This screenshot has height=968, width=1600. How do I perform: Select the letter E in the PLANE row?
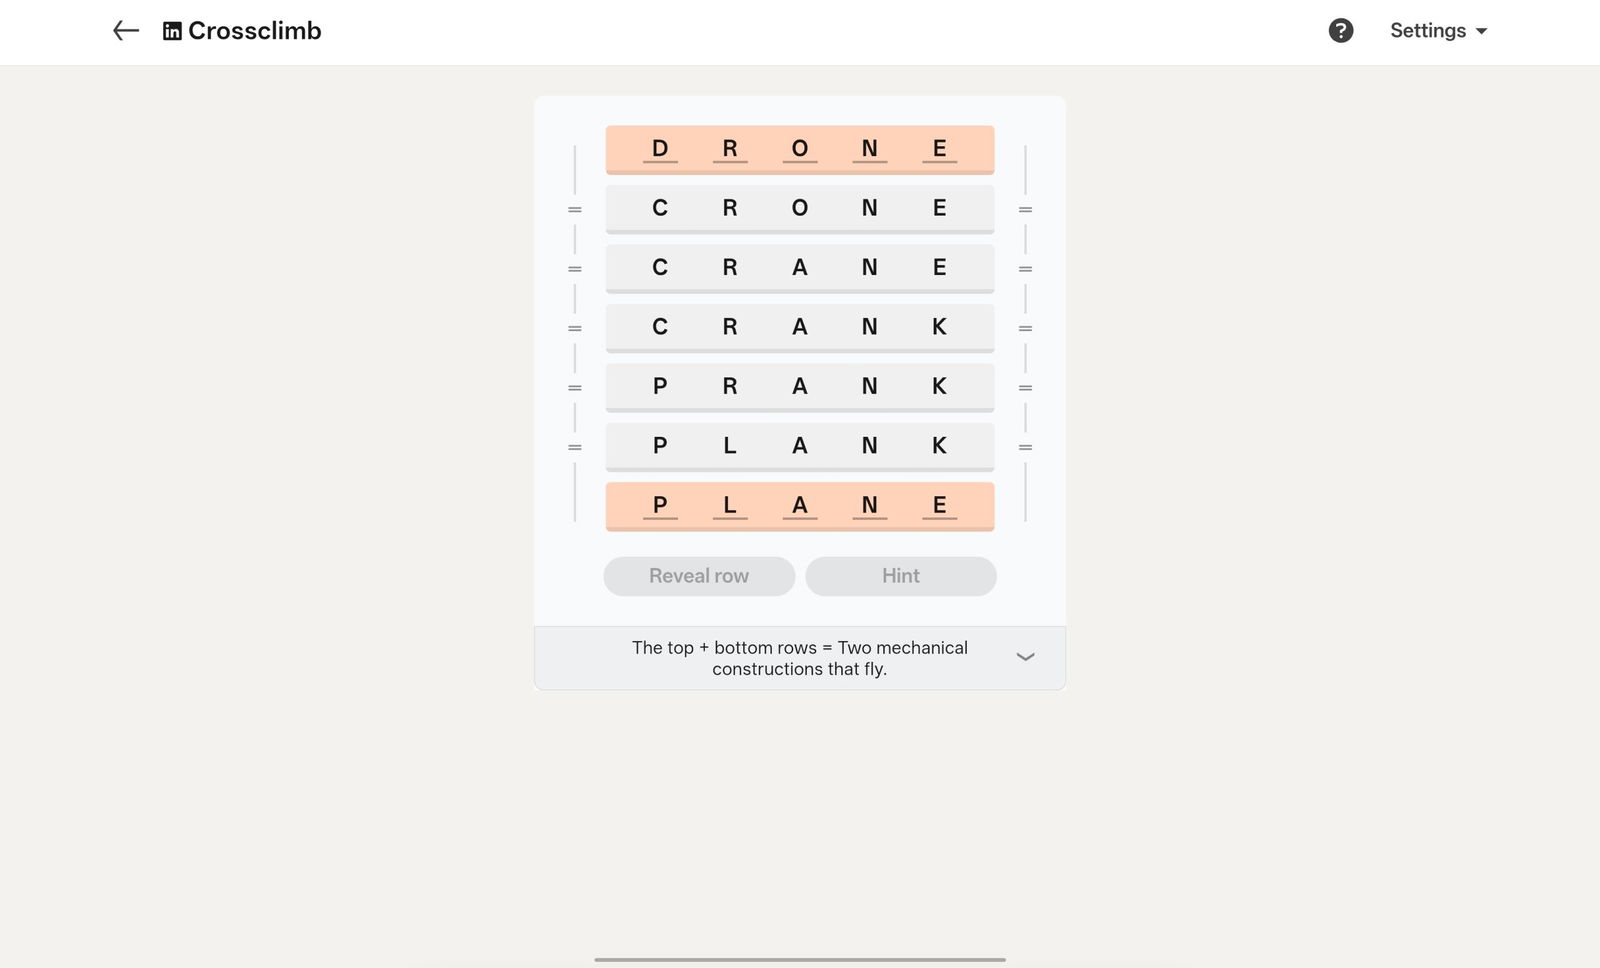(x=938, y=505)
